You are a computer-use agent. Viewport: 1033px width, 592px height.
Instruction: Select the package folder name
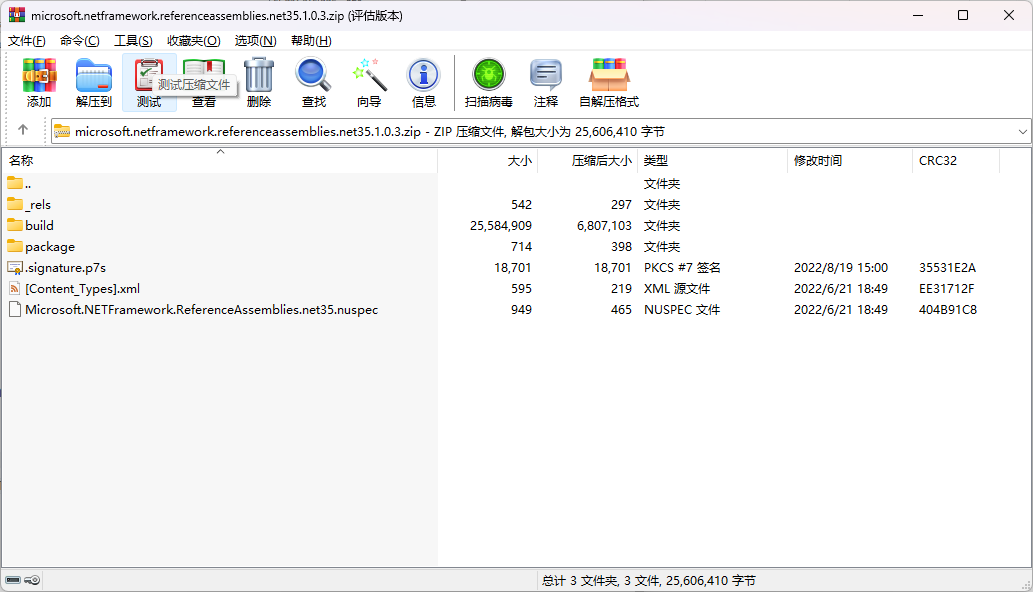[50, 247]
